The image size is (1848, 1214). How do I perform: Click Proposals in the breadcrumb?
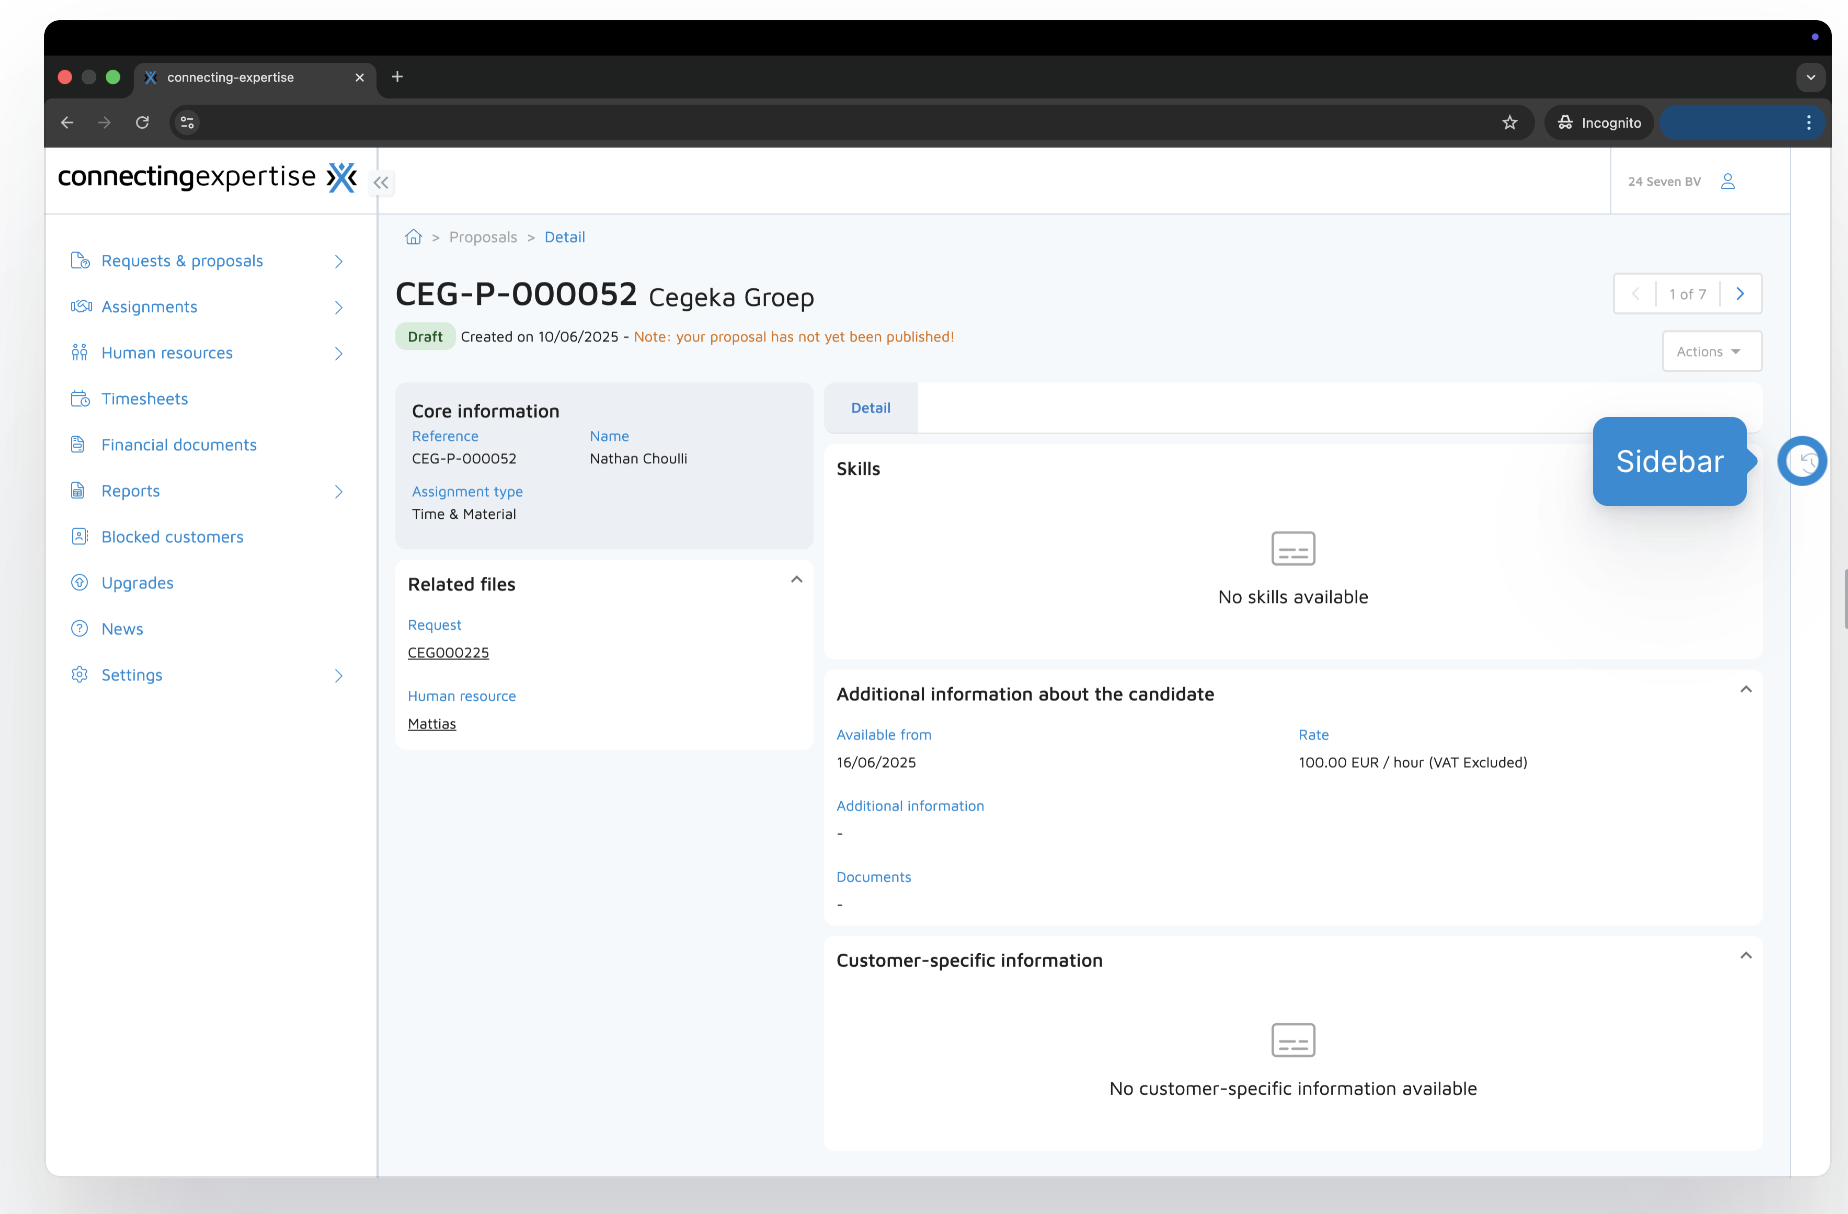[x=483, y=237]
